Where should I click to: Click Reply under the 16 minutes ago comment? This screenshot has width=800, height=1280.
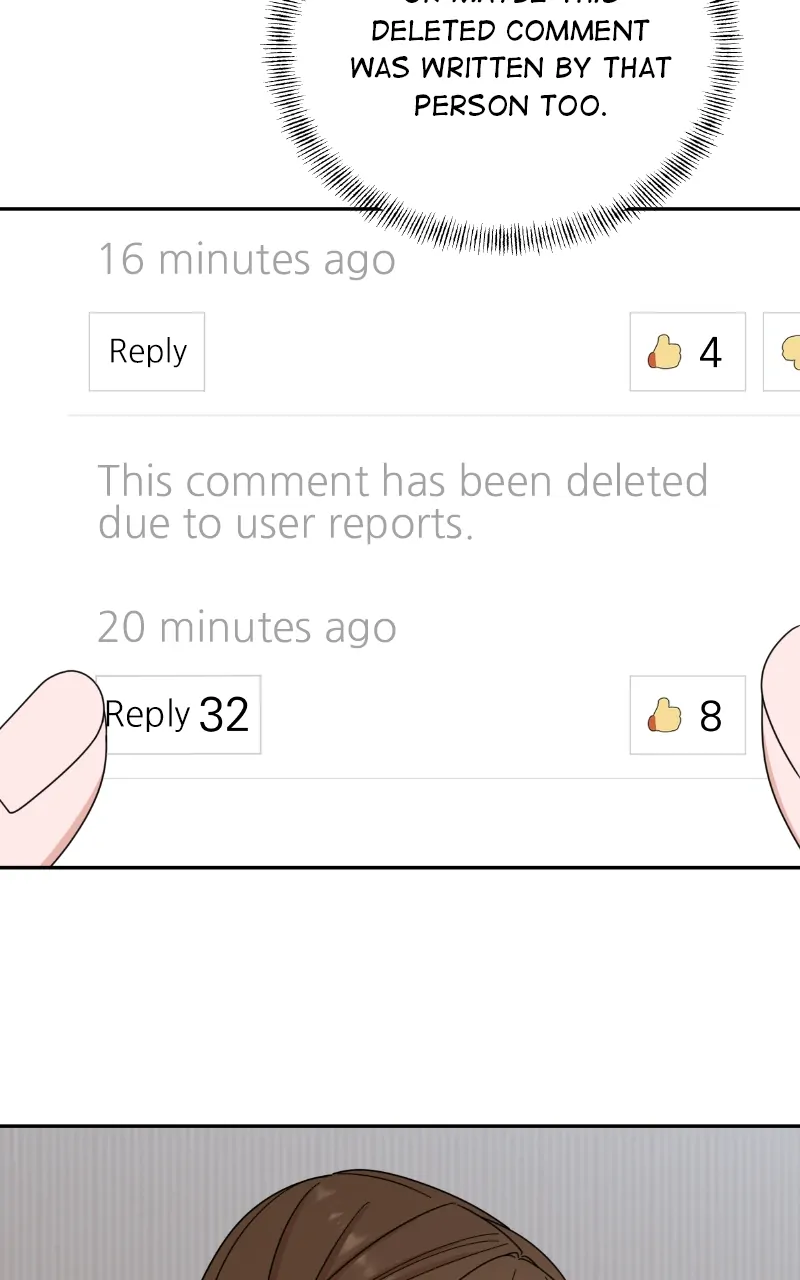pos(147,351)
